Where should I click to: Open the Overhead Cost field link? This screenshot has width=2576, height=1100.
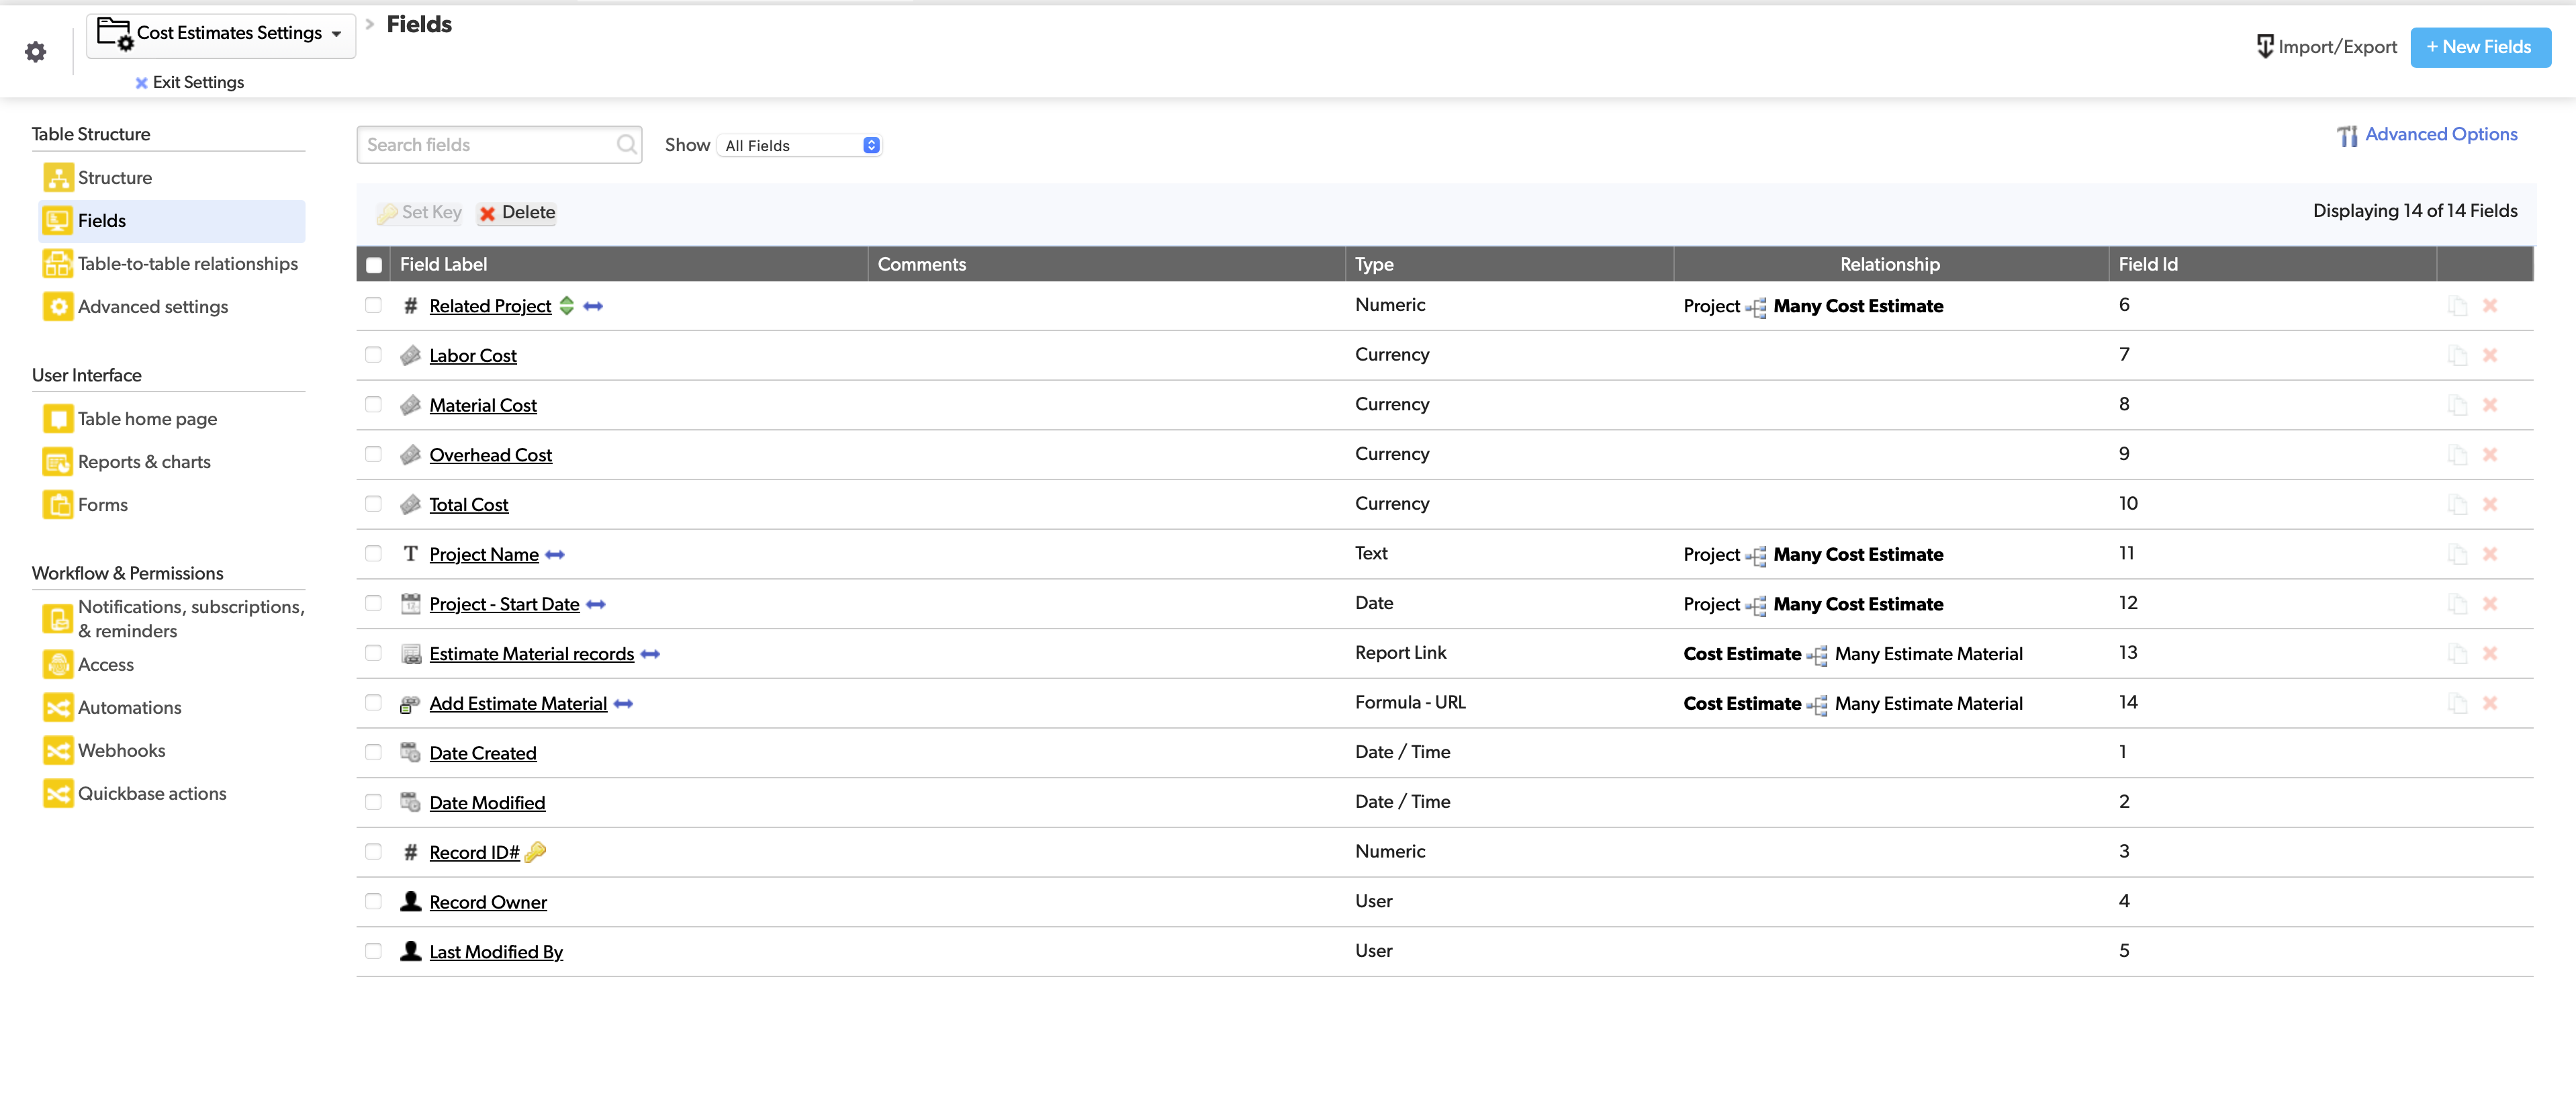click(490, 455)
